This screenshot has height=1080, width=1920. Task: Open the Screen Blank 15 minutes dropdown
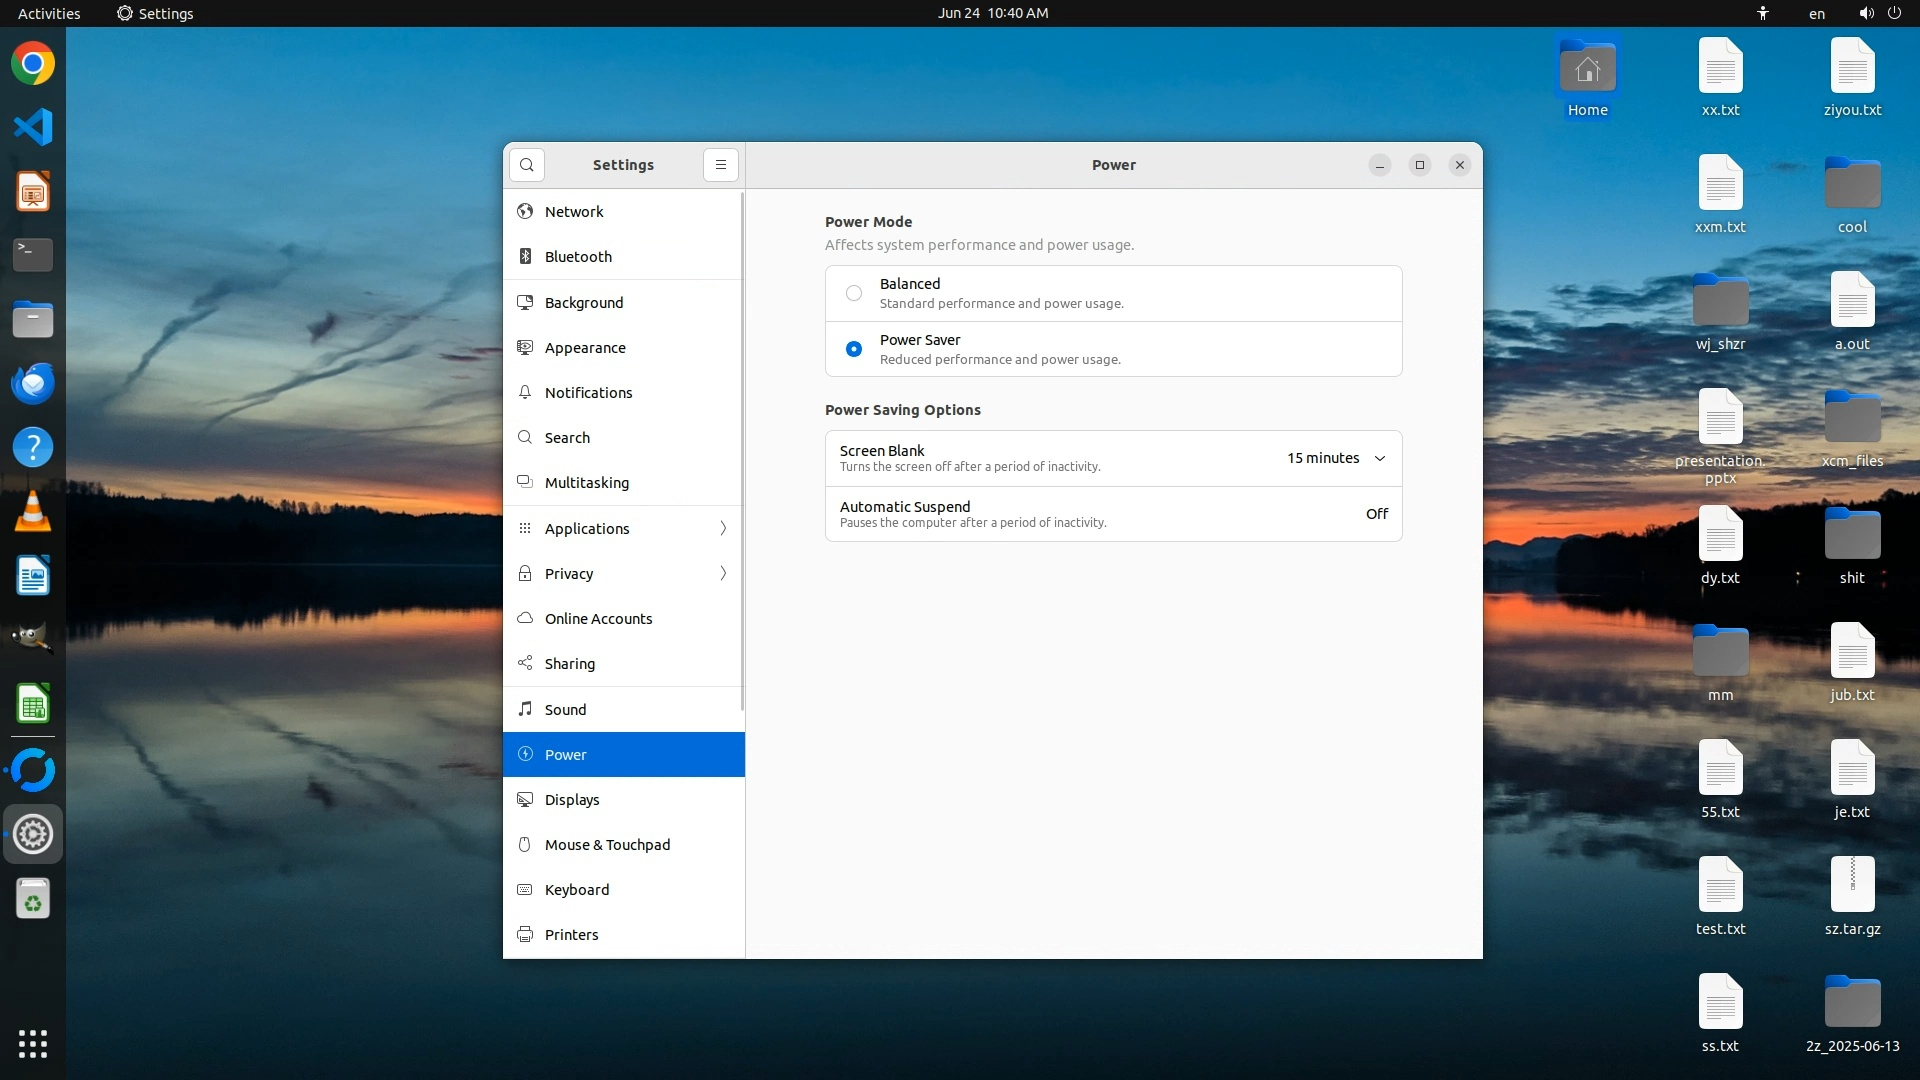click(x=1337, y=458)
